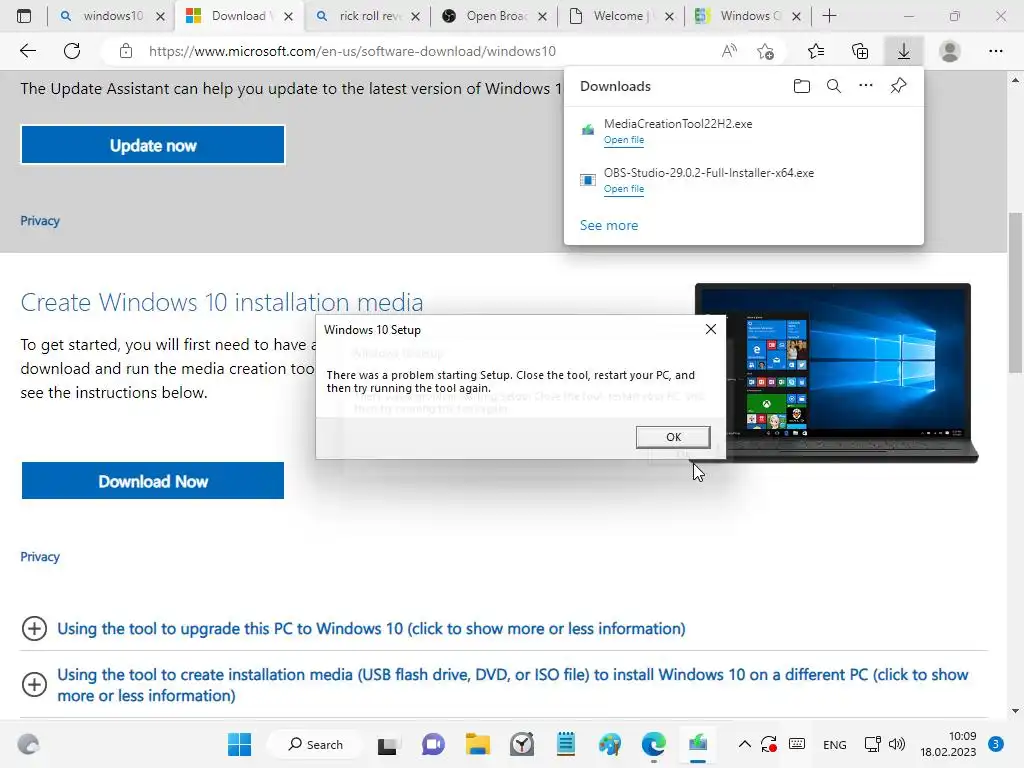Open the browser profile avatar
Image resolution: width=1024 pixels, height=768 pixels.
[x=950, y=51]
